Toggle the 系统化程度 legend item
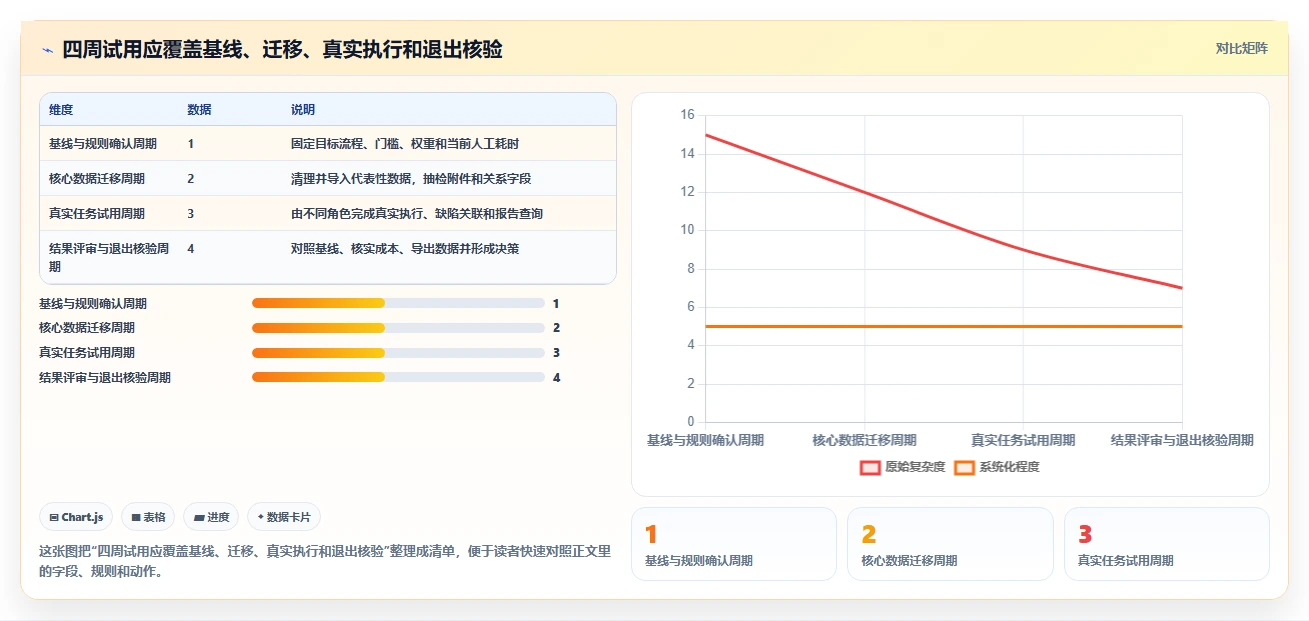 [x=996, y=467]
